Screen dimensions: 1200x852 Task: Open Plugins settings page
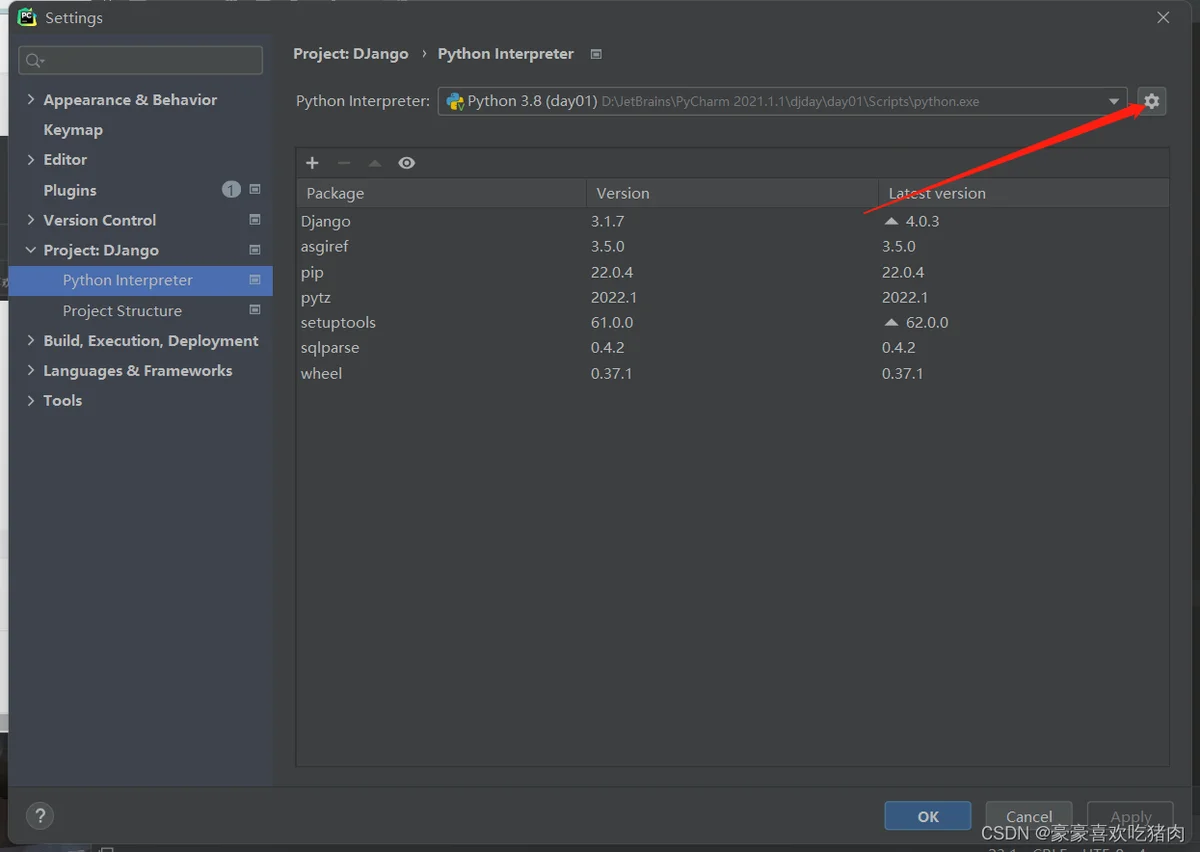[70, 190]
